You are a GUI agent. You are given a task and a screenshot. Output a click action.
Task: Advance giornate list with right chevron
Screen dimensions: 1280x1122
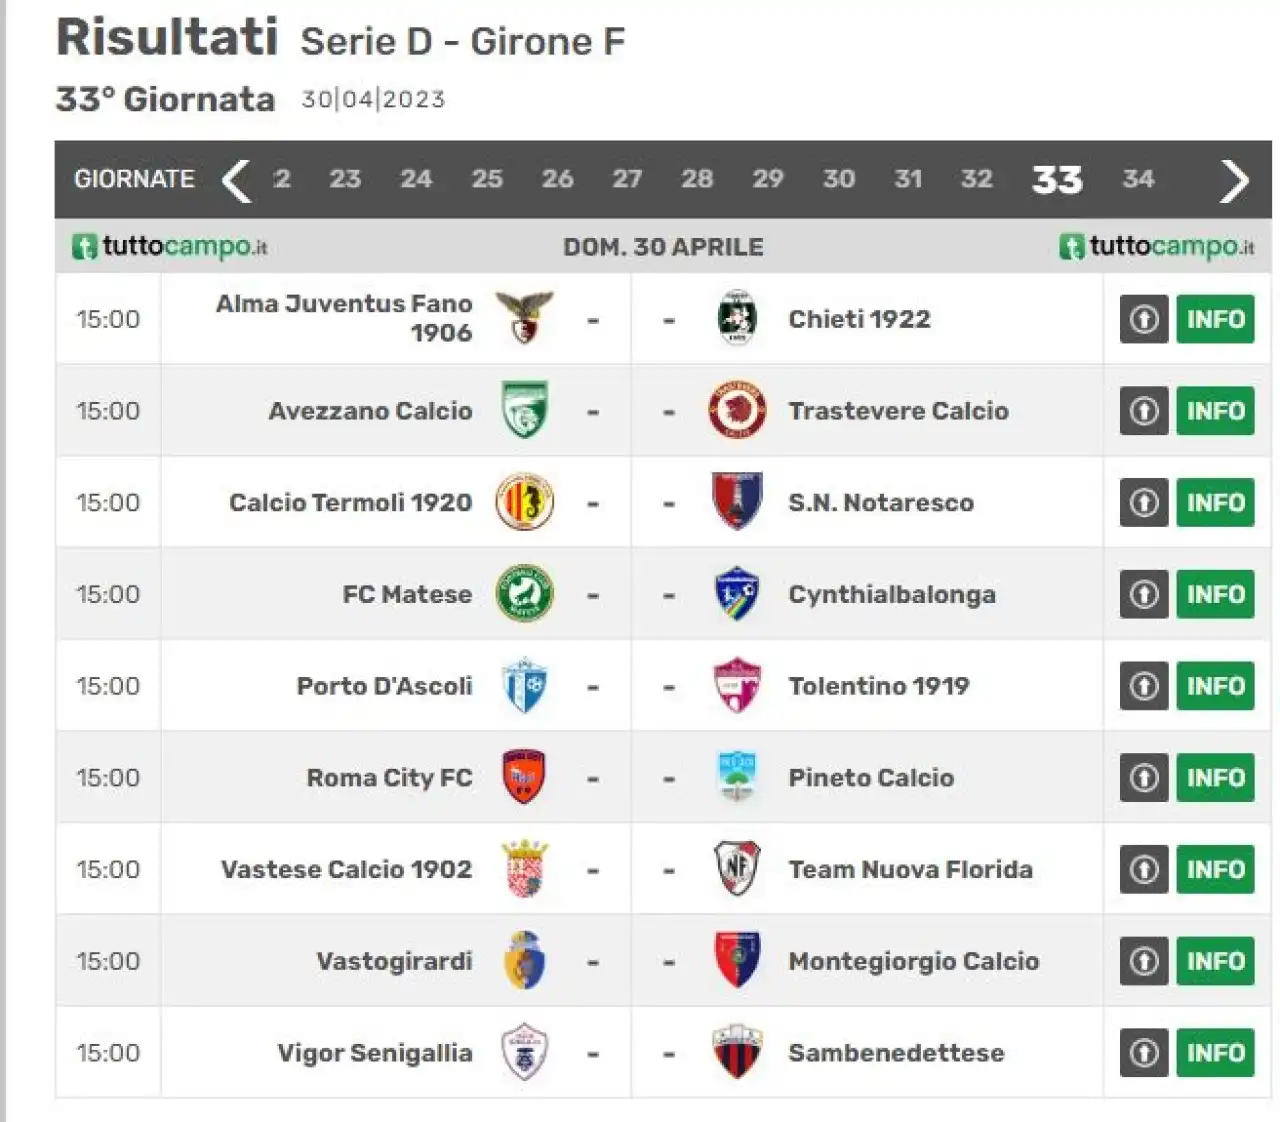point(1235,180)
